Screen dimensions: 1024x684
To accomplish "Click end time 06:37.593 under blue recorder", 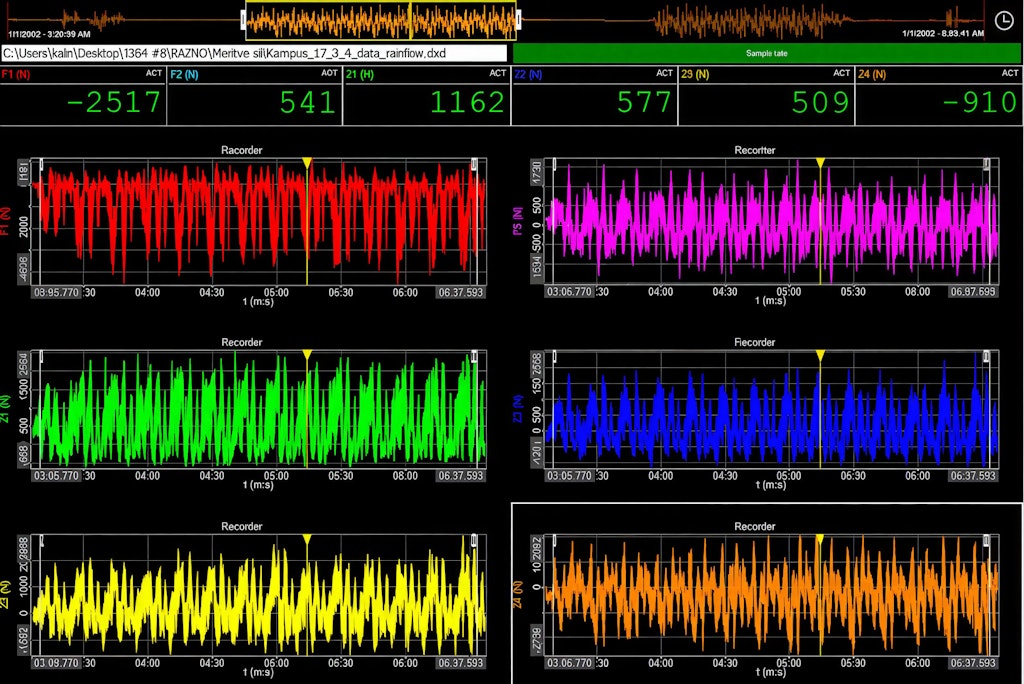I will (973, 476).
